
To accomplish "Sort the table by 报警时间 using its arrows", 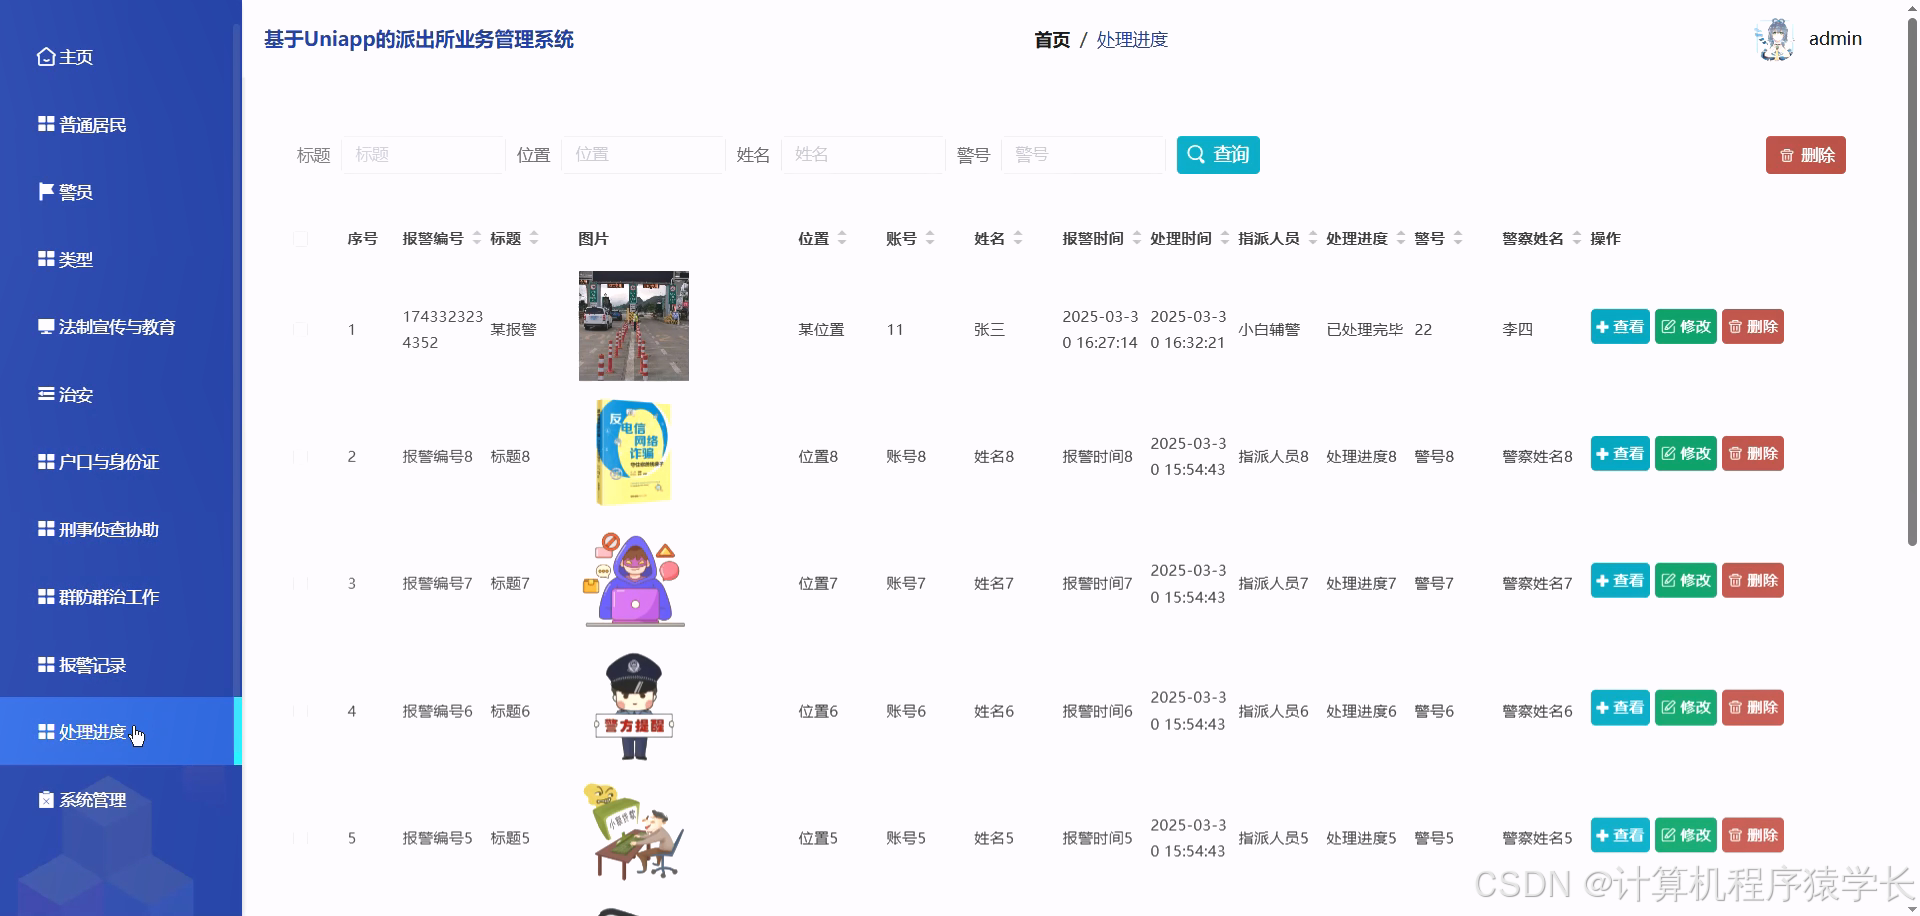I will click(x=1136, y=238).
